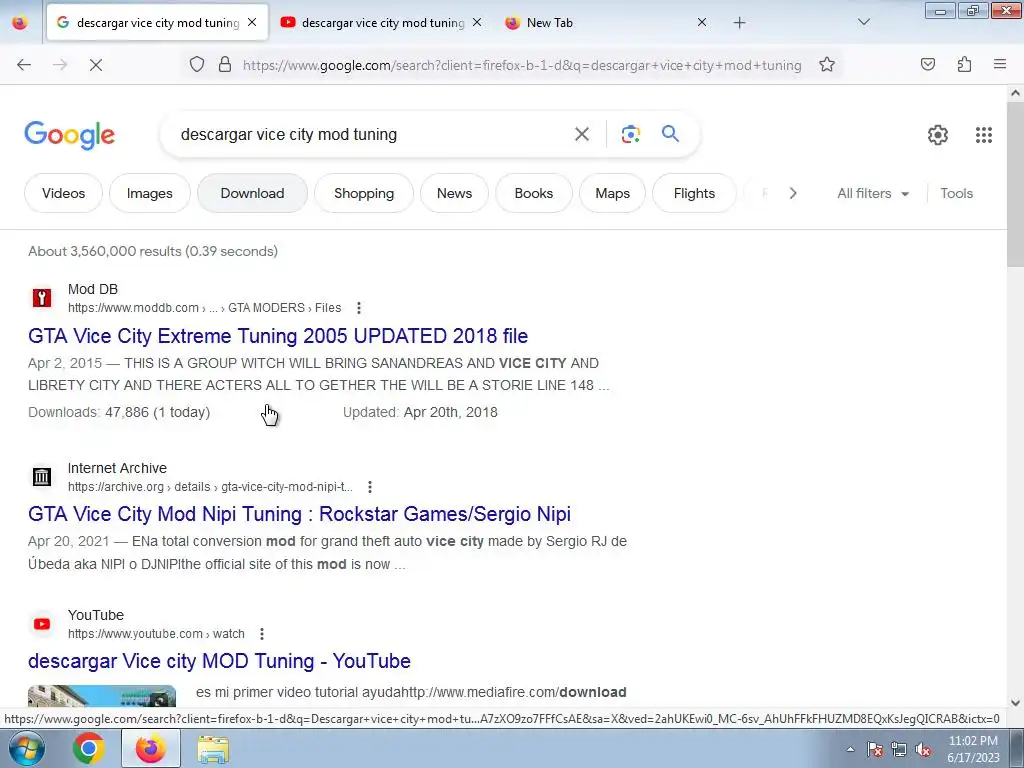Open GTA Vice City Mod Nipi Tuning result
This screenshot has height=768, width=1024.
tap(299, 514)
